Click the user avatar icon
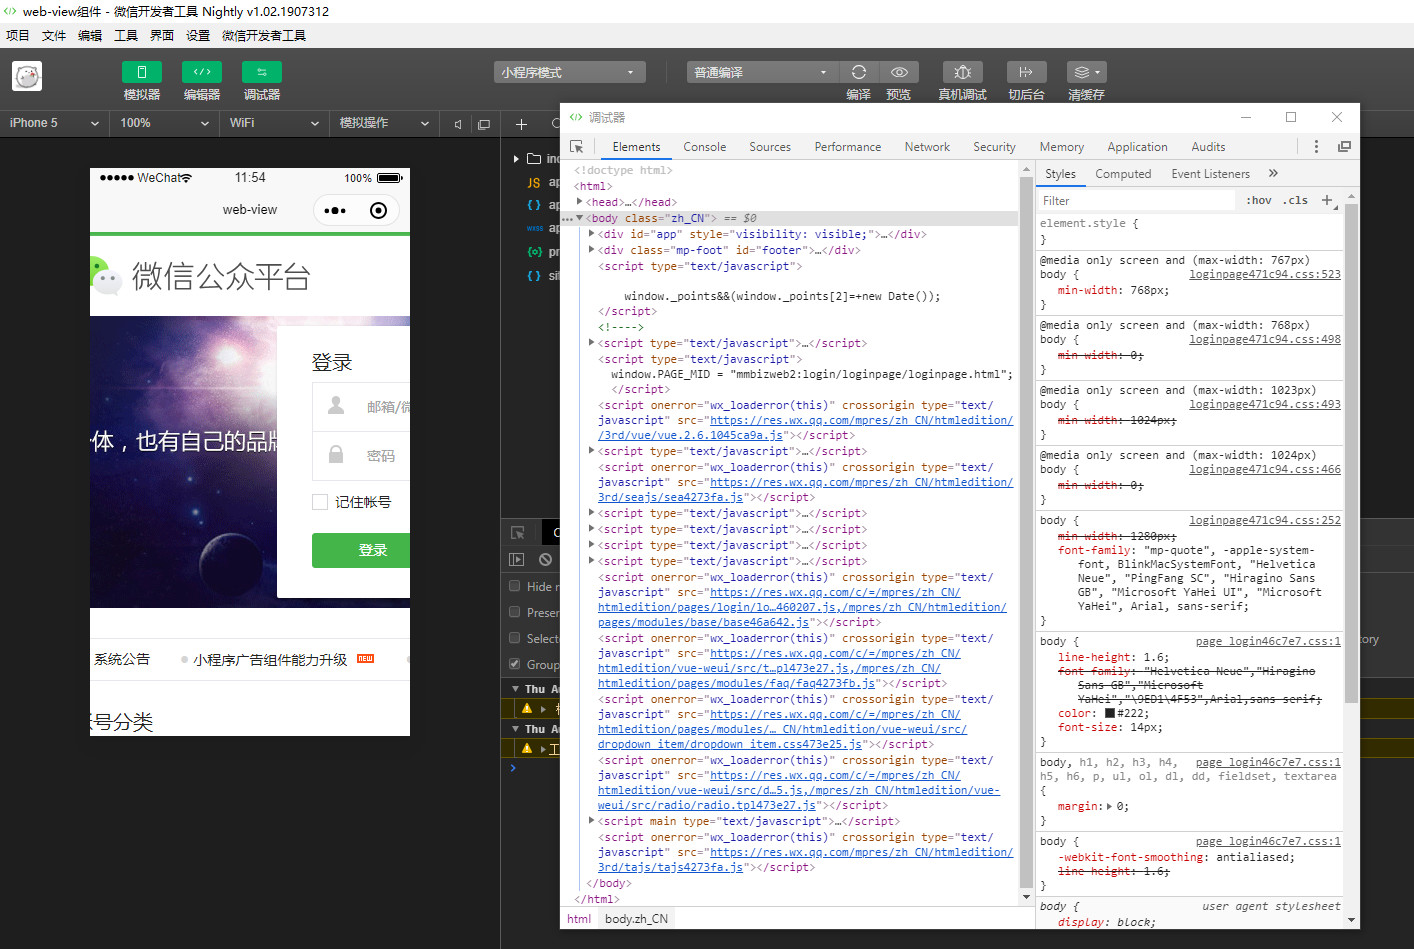1414x949 pixels. [x=27, y=76]
